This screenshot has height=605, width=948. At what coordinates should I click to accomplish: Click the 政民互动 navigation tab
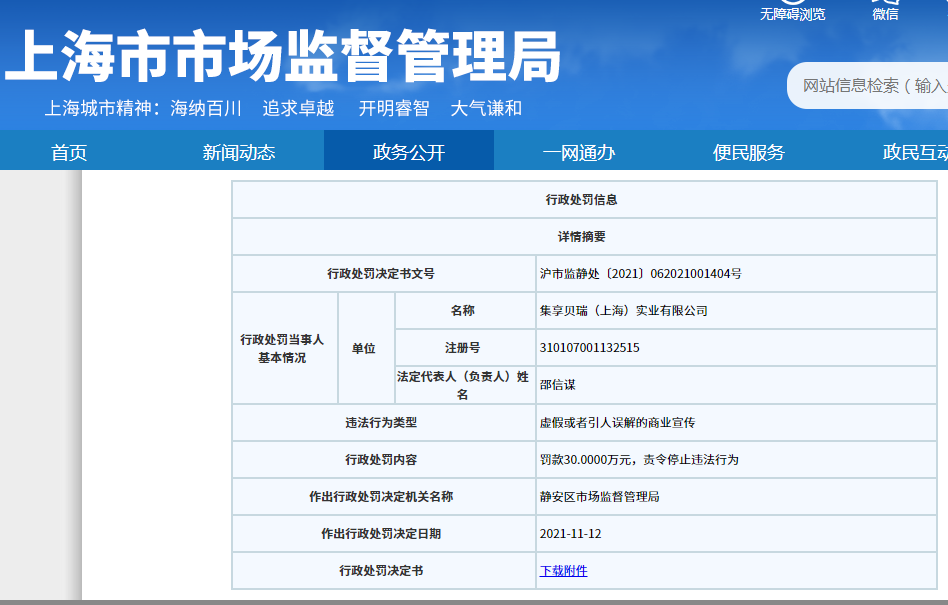point(914,152)
